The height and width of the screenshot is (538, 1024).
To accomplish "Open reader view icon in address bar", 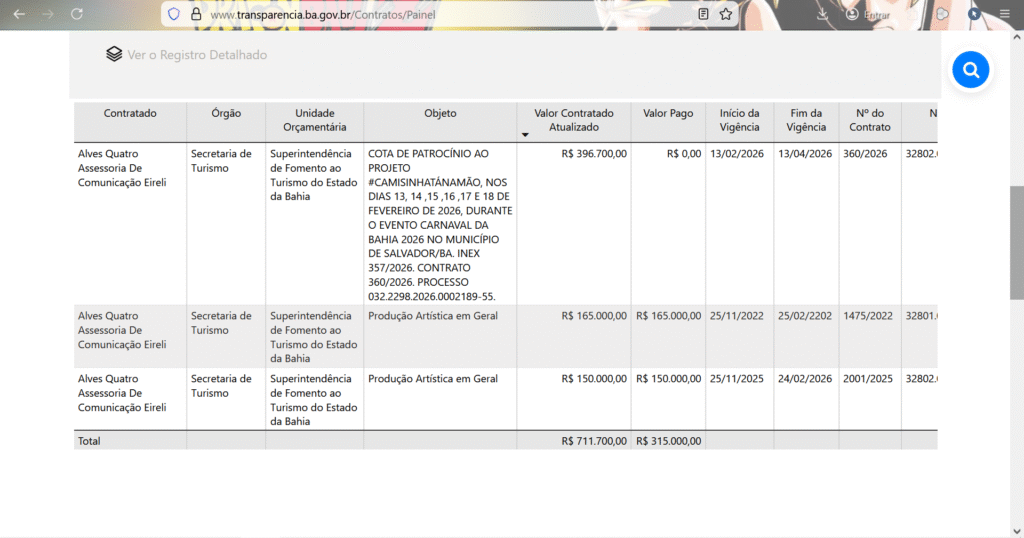I will (704, 15).
